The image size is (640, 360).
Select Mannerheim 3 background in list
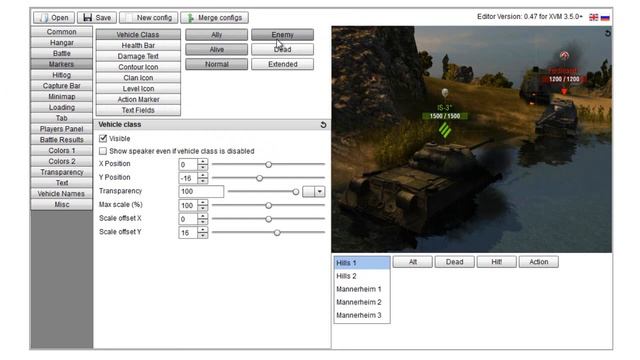[x=362, y=315]
